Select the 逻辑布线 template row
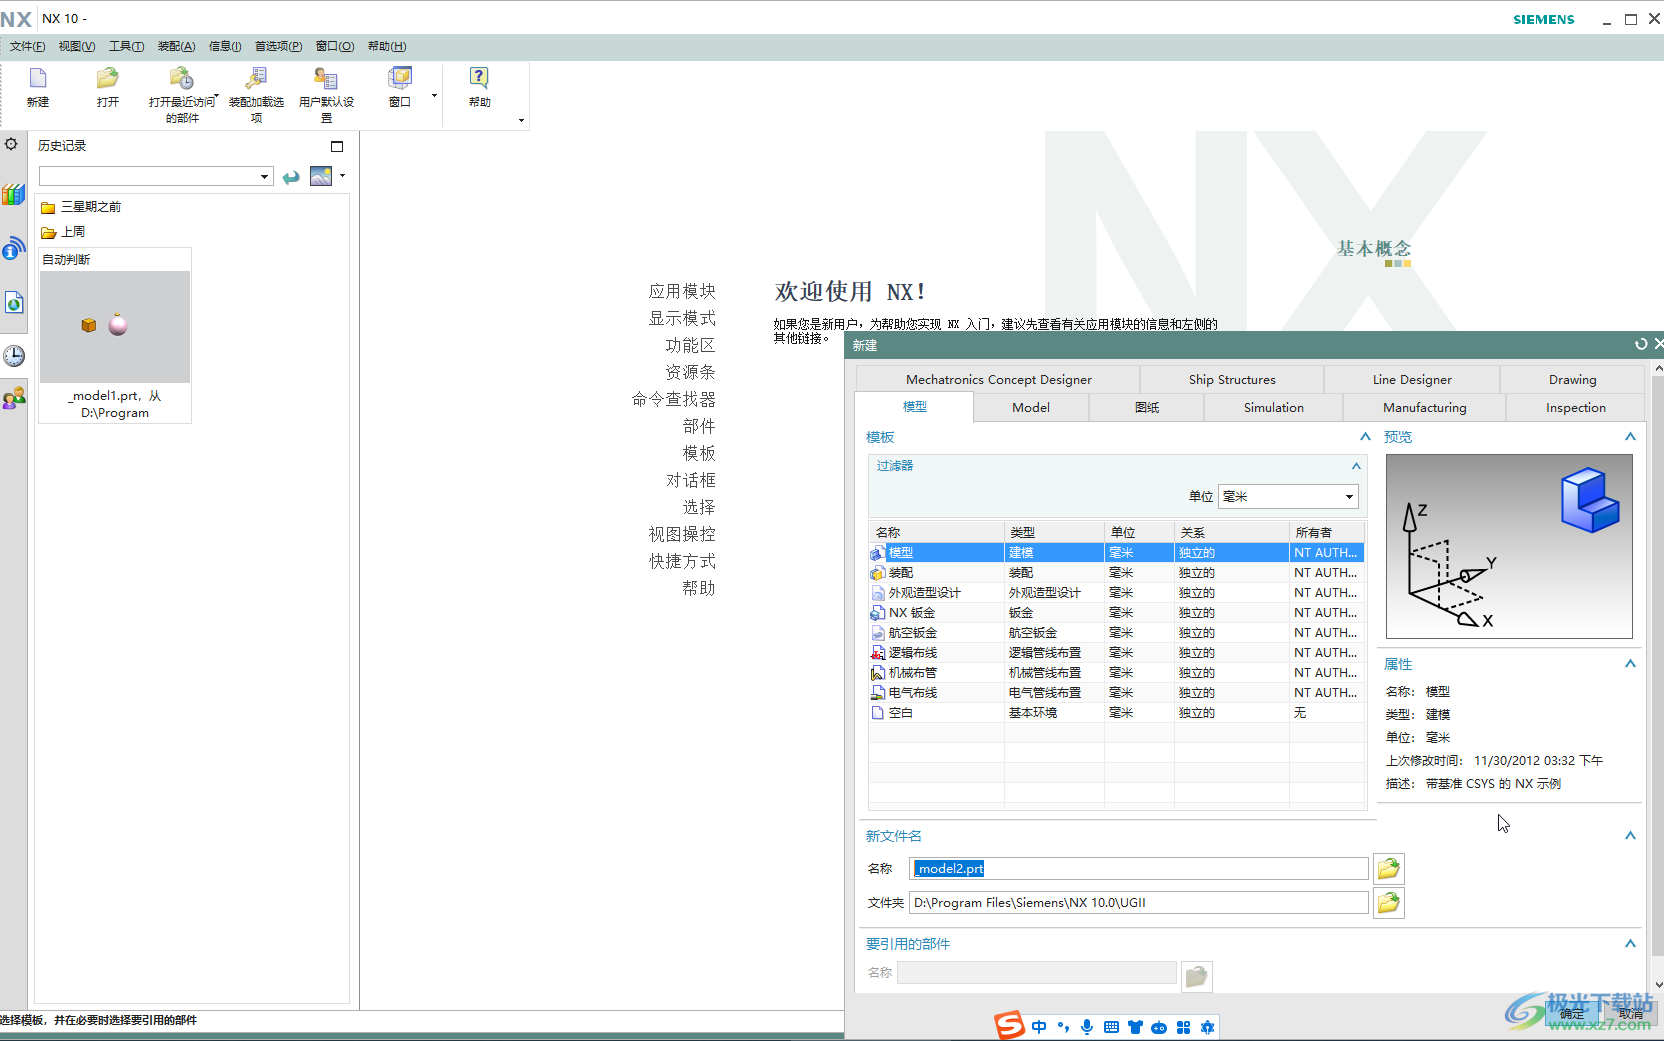Image resolution: width=1664 pixels, height=1041 pixels. [1116, 653]
